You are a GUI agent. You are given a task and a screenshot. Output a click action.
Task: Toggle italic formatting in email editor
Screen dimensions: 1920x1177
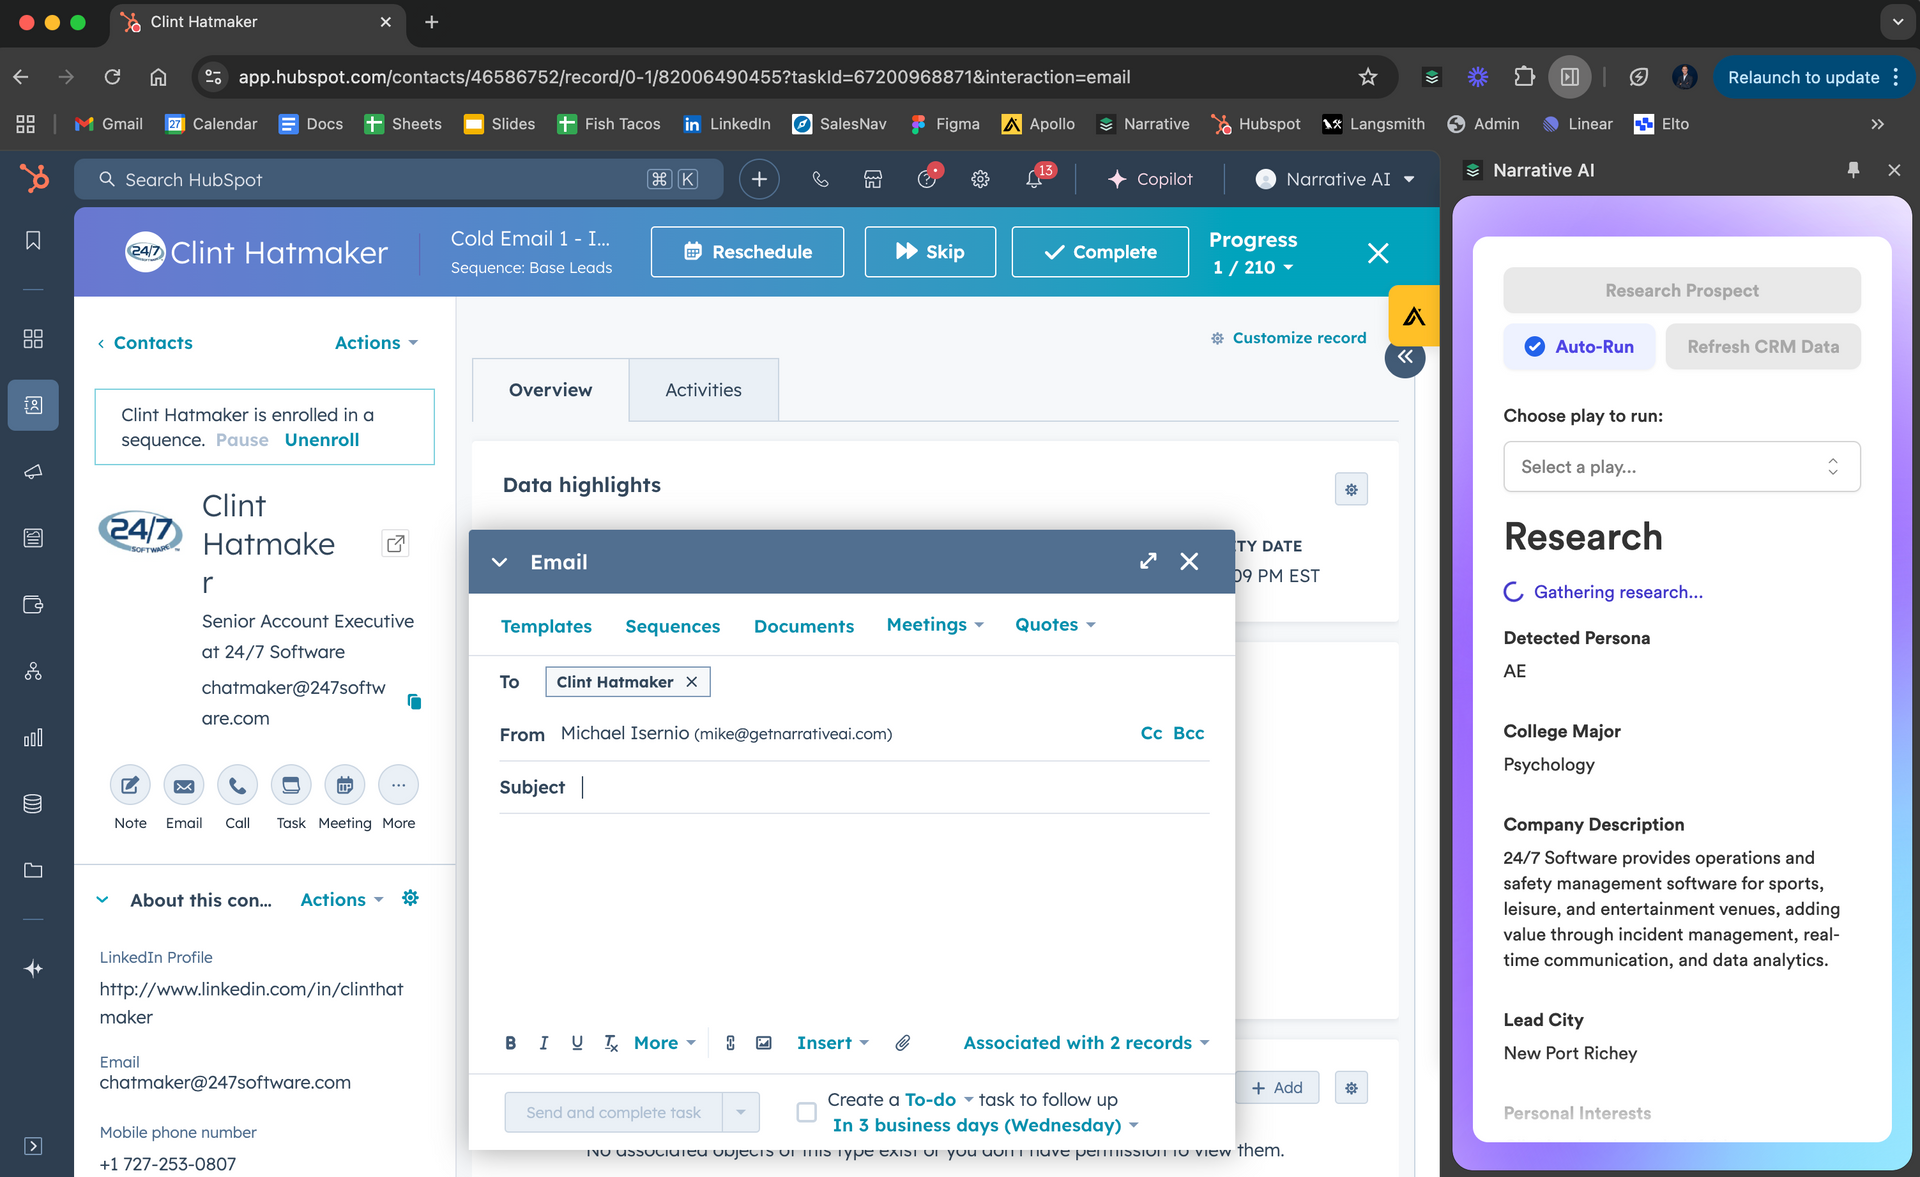coord(543,1043)
